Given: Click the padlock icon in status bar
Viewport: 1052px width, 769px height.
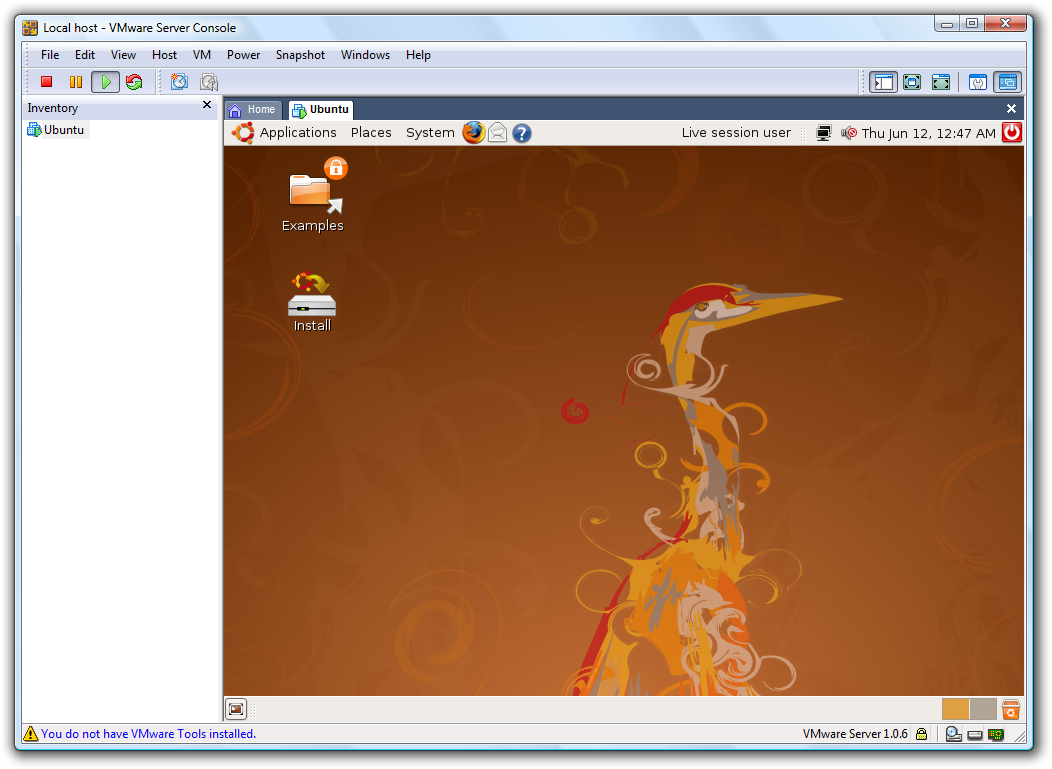Looking at the screenshot, I should 922,734.
